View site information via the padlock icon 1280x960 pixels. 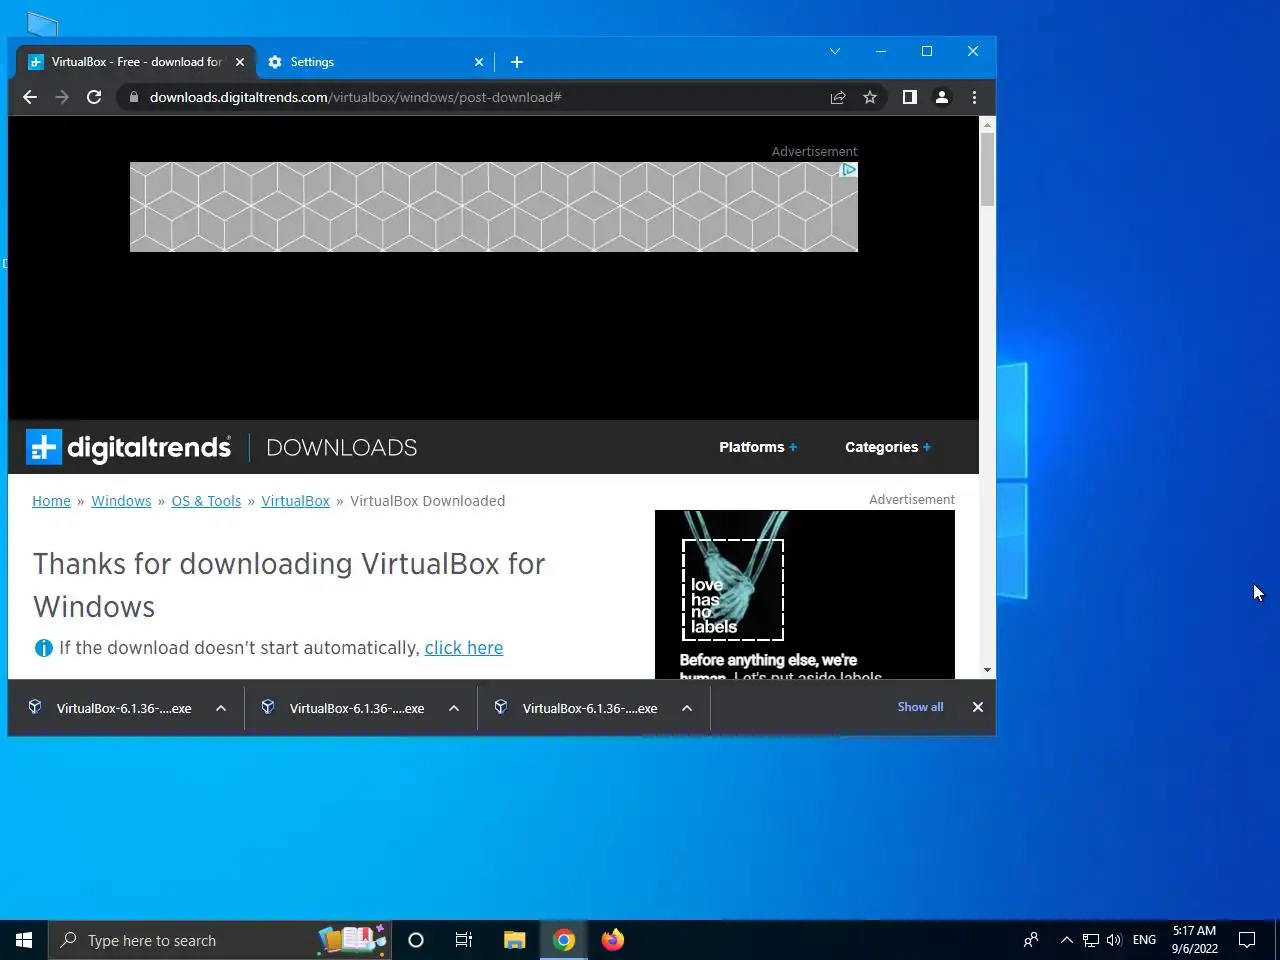tap(134, 97)
